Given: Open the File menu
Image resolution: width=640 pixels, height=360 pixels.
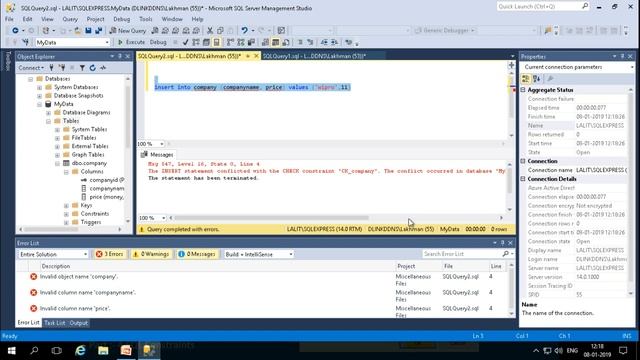Looking at the screenshot, I should (x=9, y=19).
